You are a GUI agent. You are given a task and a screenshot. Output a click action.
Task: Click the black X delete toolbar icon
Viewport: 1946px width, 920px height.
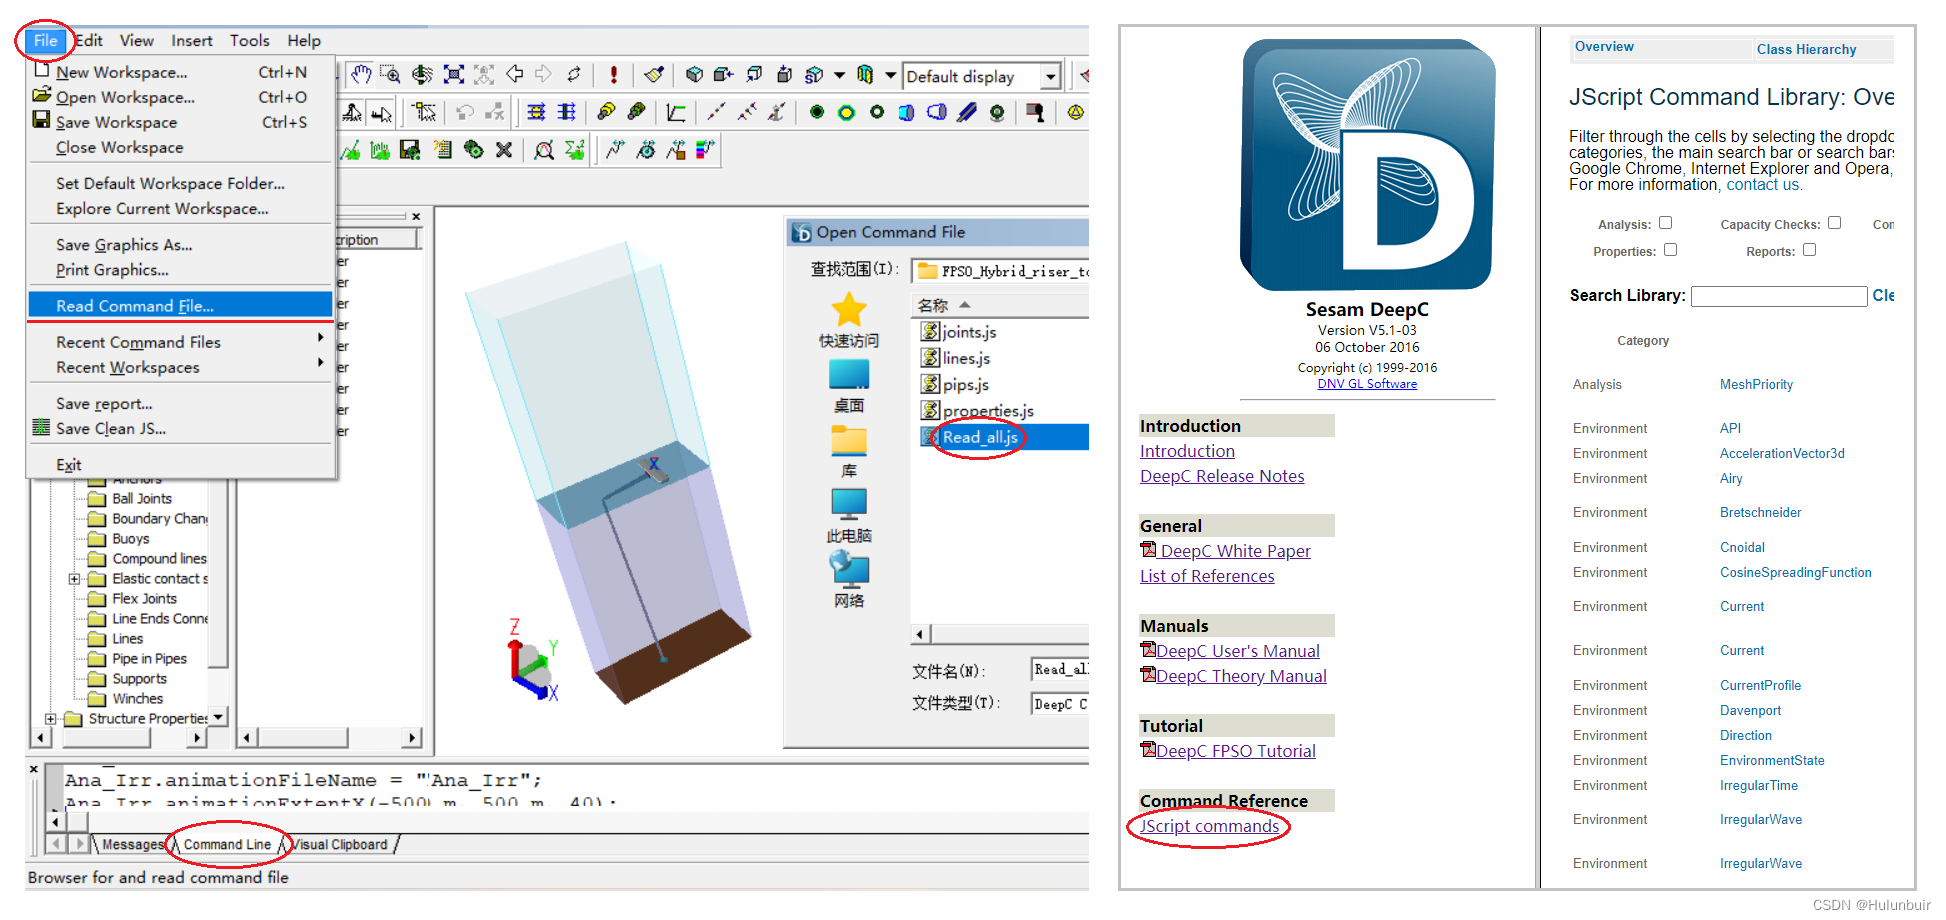pos(504,150)
